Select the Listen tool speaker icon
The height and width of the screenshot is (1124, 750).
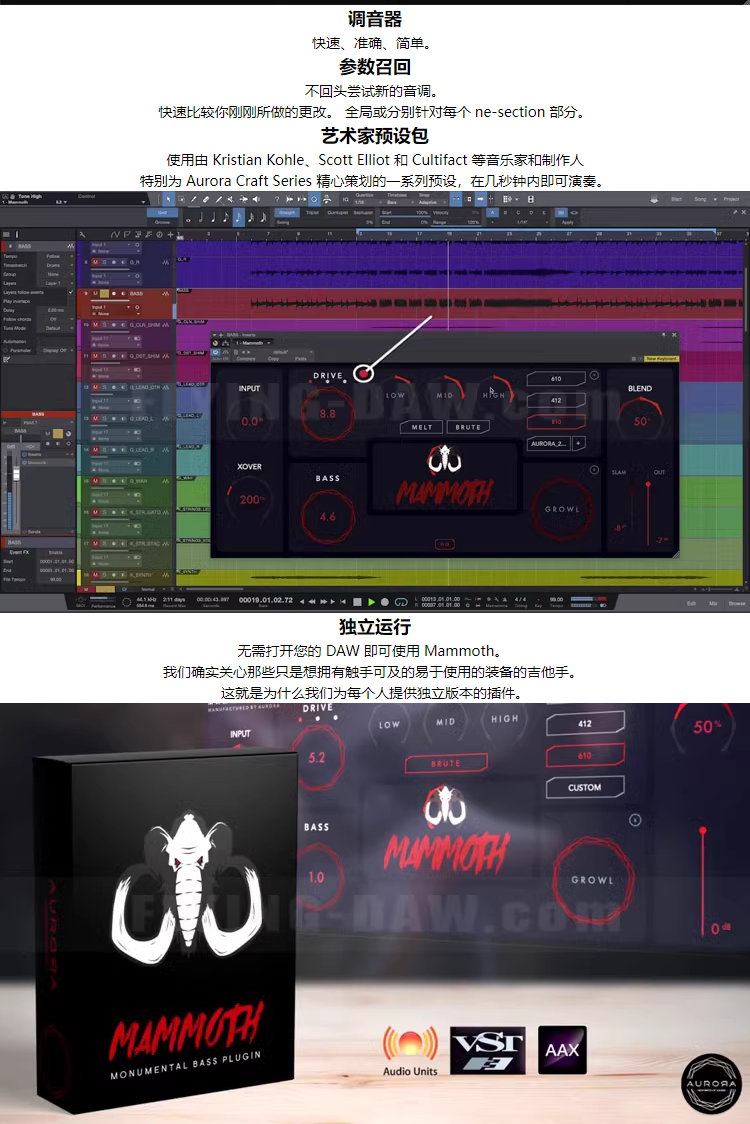point(256,199)
